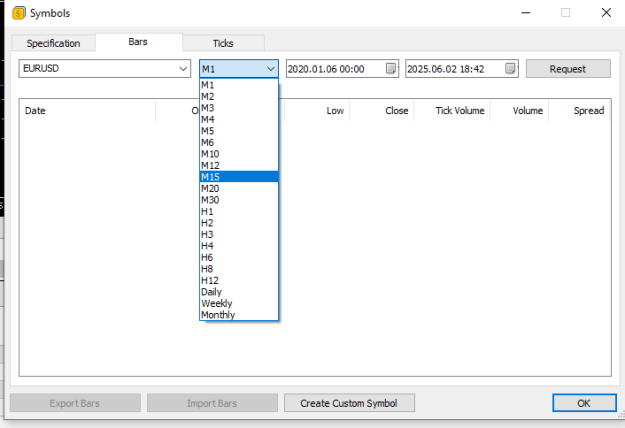Image resolution: width=625 pixels, height=428 pixels.
Task: Pick M20 in the timeframe list
Action: 239,188
